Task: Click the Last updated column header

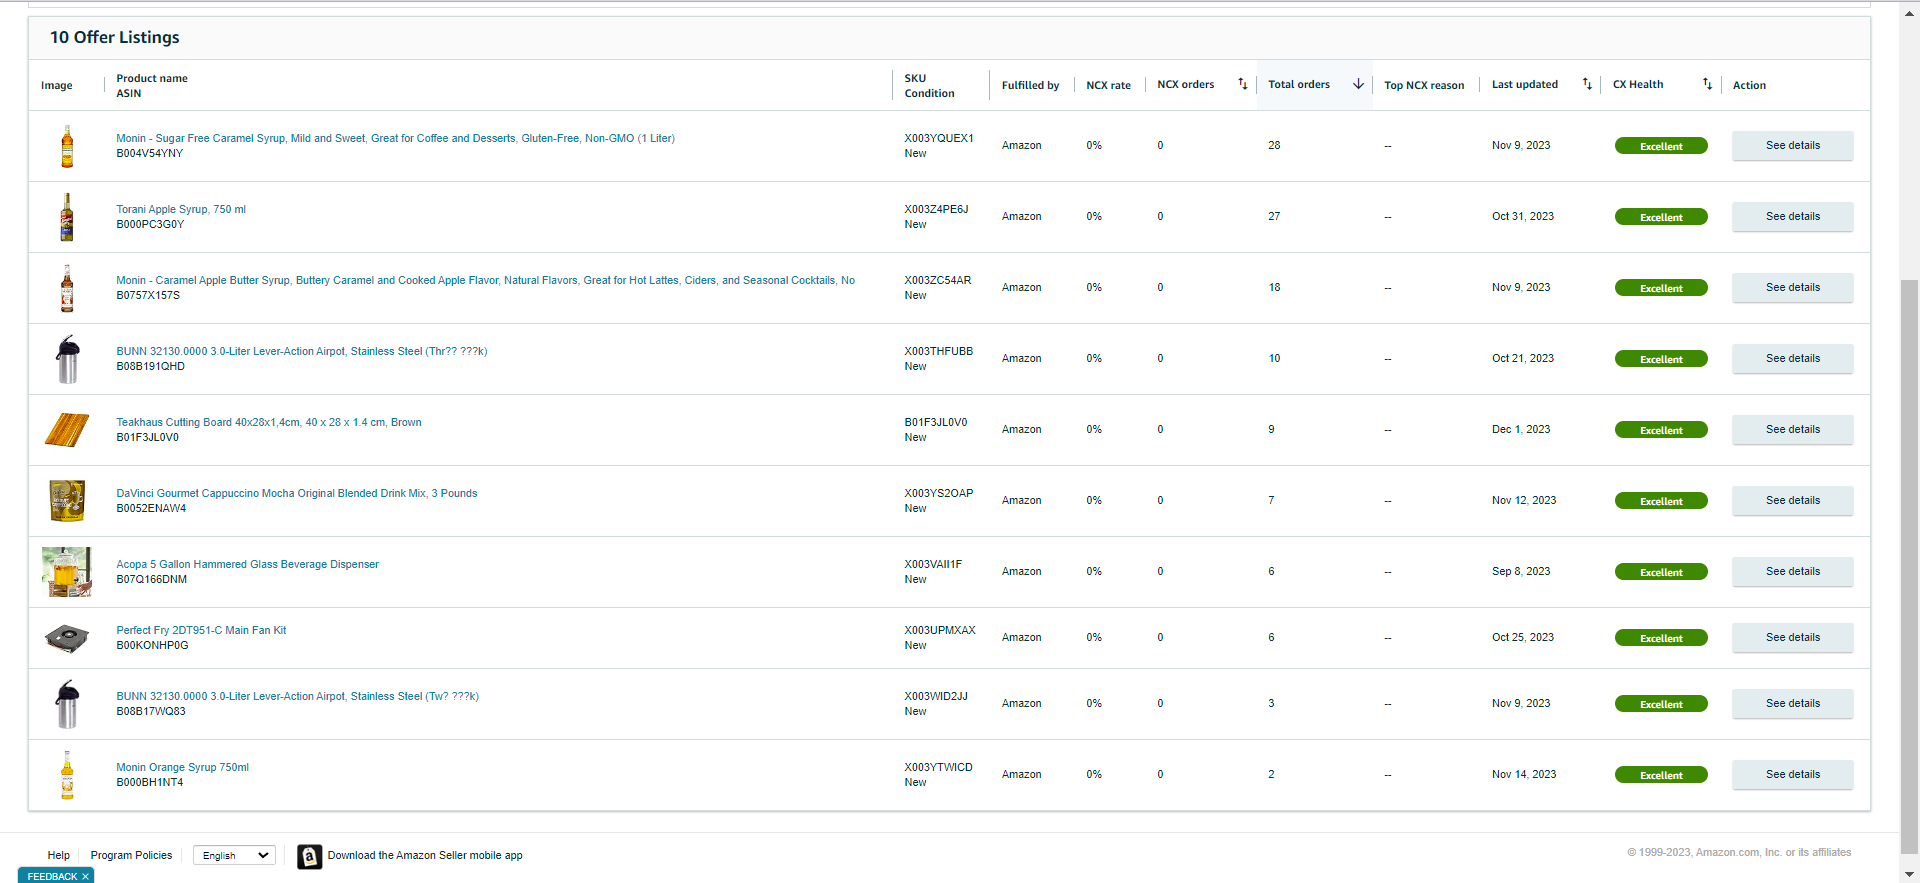Action: click(1525, 84)
